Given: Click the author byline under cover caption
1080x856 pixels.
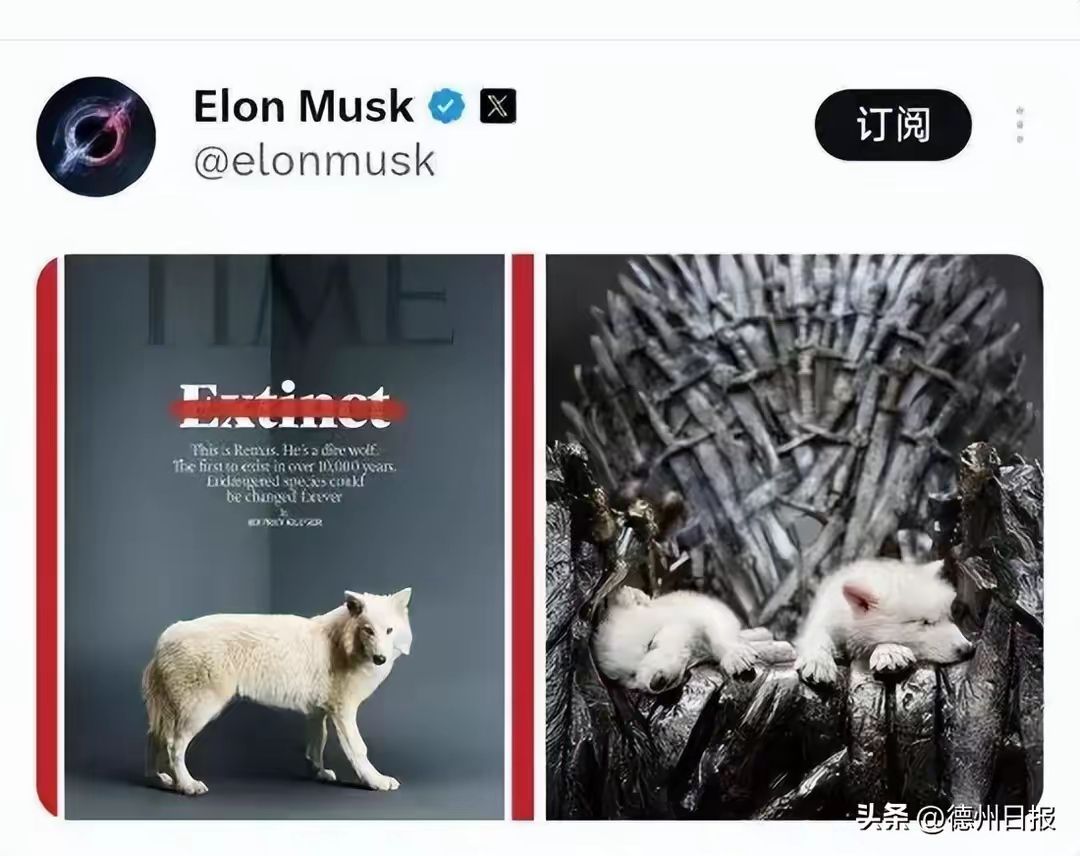Looking at the screenshot, I should (284, 522).
